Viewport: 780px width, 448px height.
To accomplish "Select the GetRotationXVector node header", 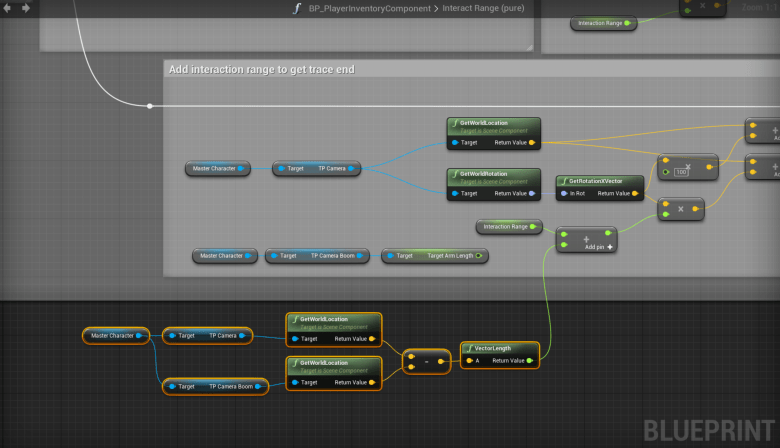I will coord(601,180).
